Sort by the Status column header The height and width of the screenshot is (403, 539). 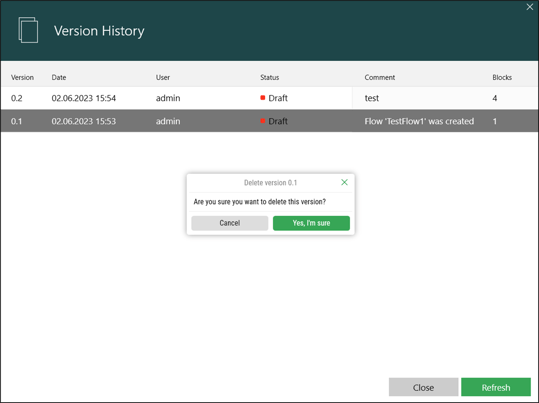[270, 77]
